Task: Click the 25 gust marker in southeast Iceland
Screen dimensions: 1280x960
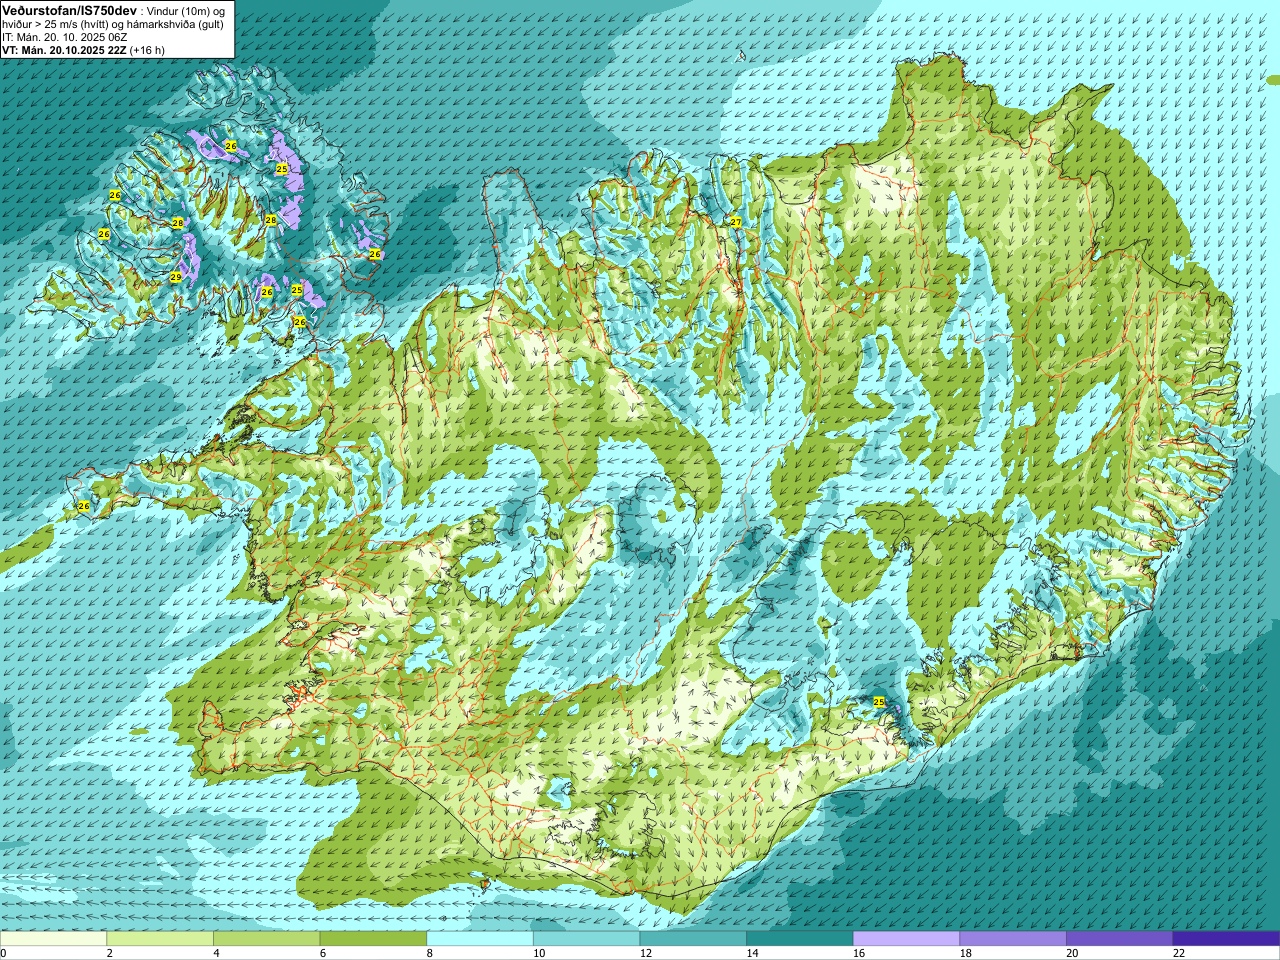Action: tap(879, 702)
